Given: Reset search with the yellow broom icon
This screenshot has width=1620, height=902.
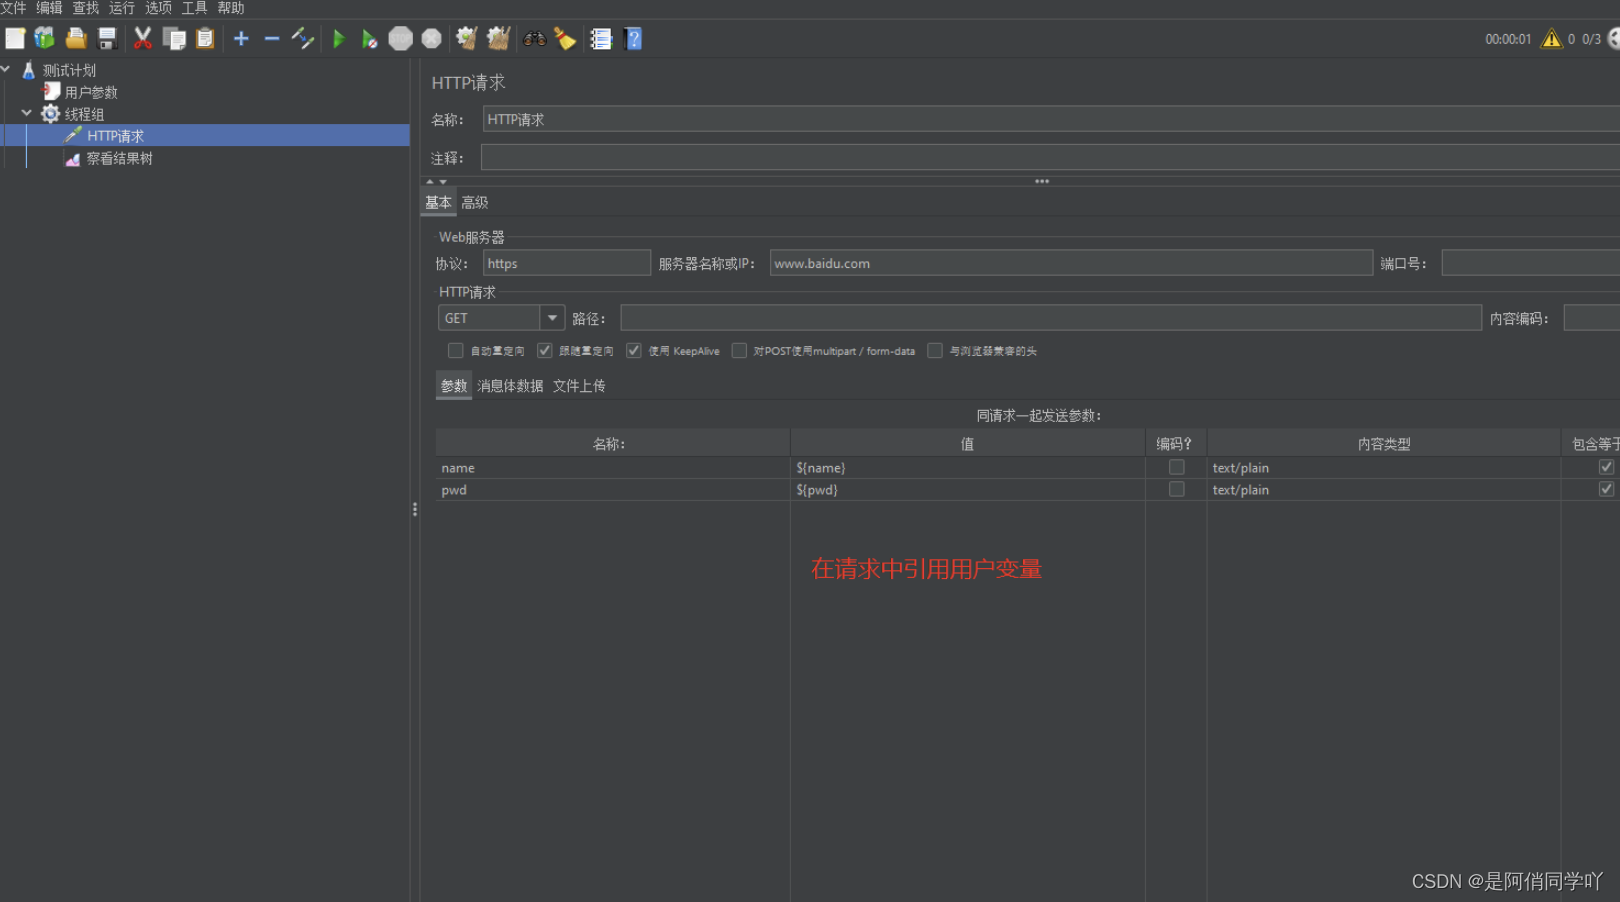Looking at the screenshot, I should tap(565, 39).
